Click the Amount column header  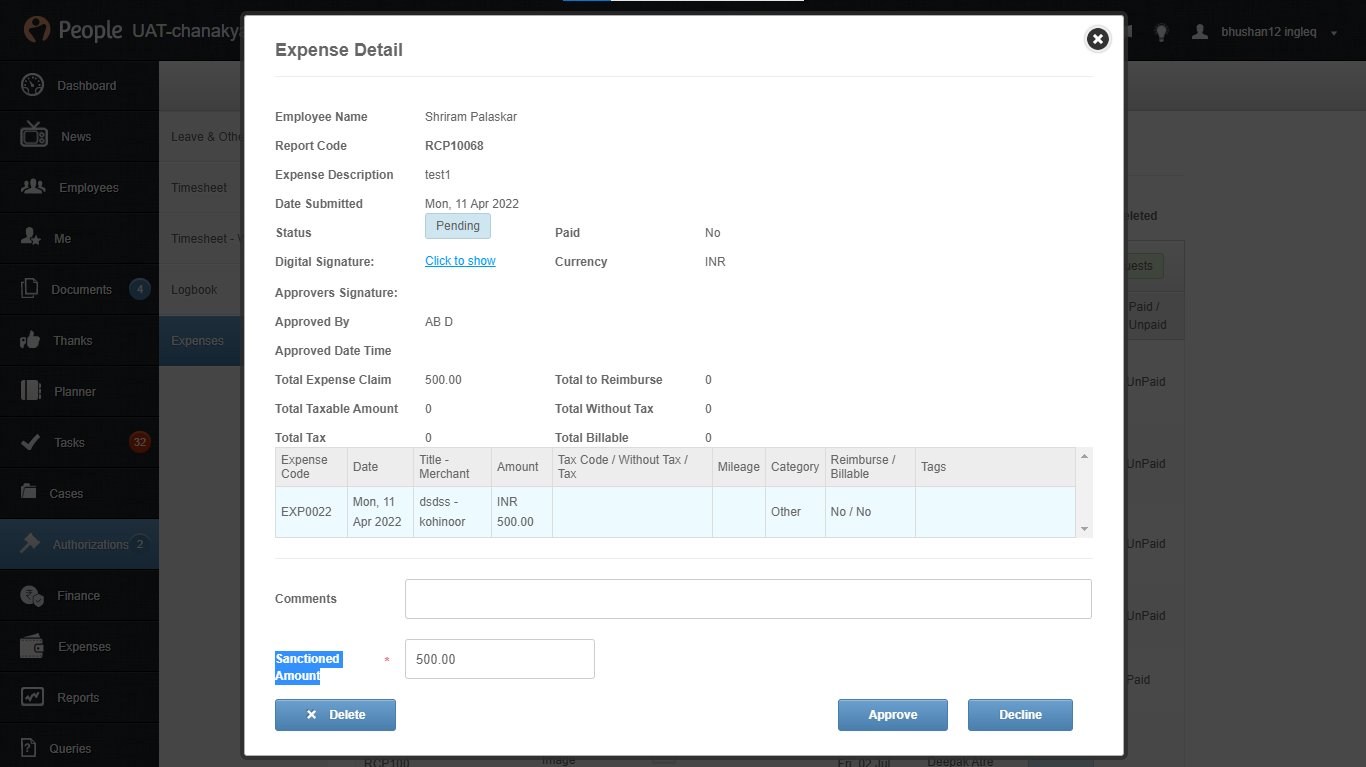[x=522, y=467]
